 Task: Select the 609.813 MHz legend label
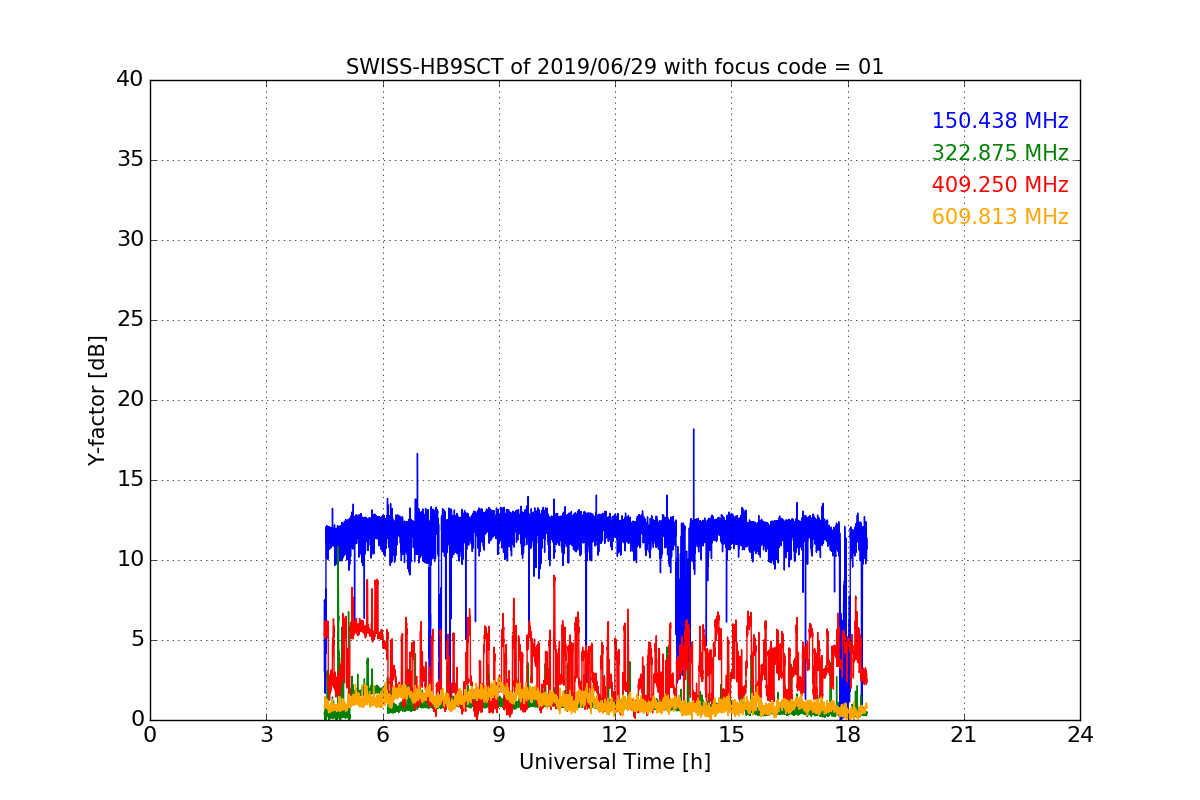[x=1000, y=217]
